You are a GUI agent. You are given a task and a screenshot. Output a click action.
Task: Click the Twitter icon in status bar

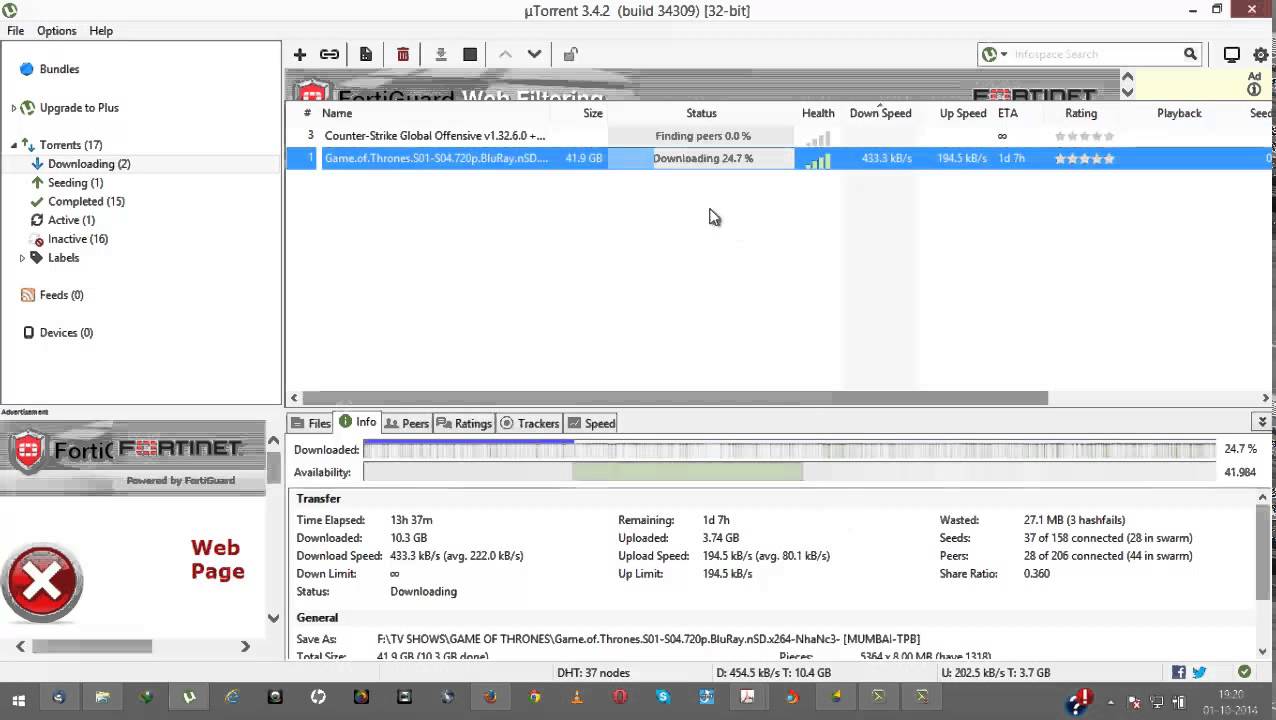1199,672
